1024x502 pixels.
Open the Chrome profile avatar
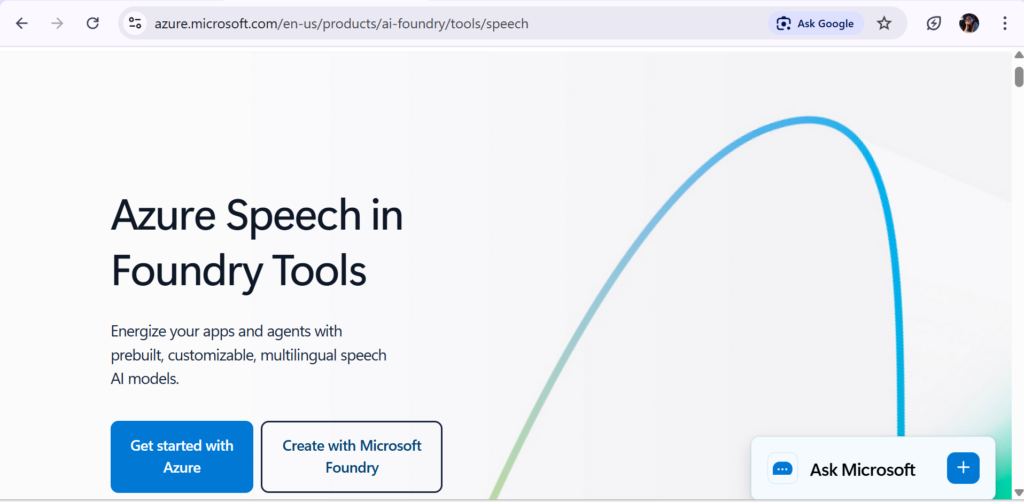point(968,24)
